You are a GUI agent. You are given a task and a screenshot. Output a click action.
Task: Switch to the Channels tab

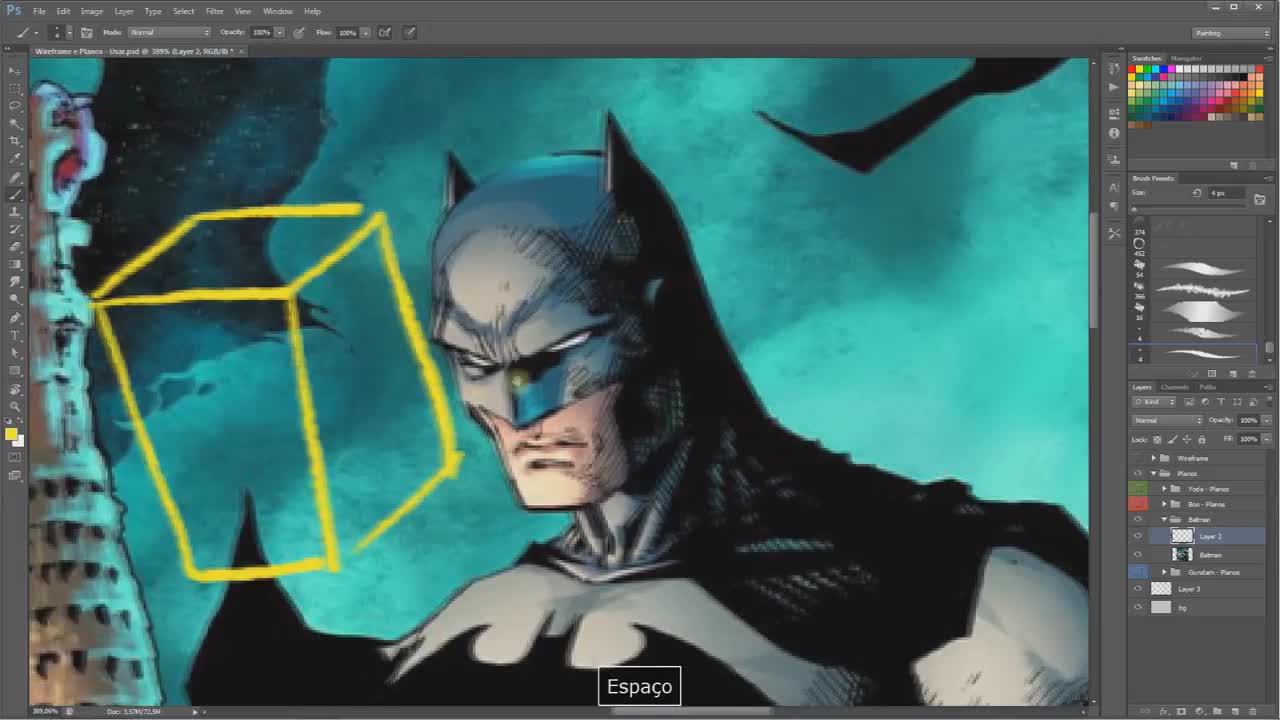click(1175, 387)
